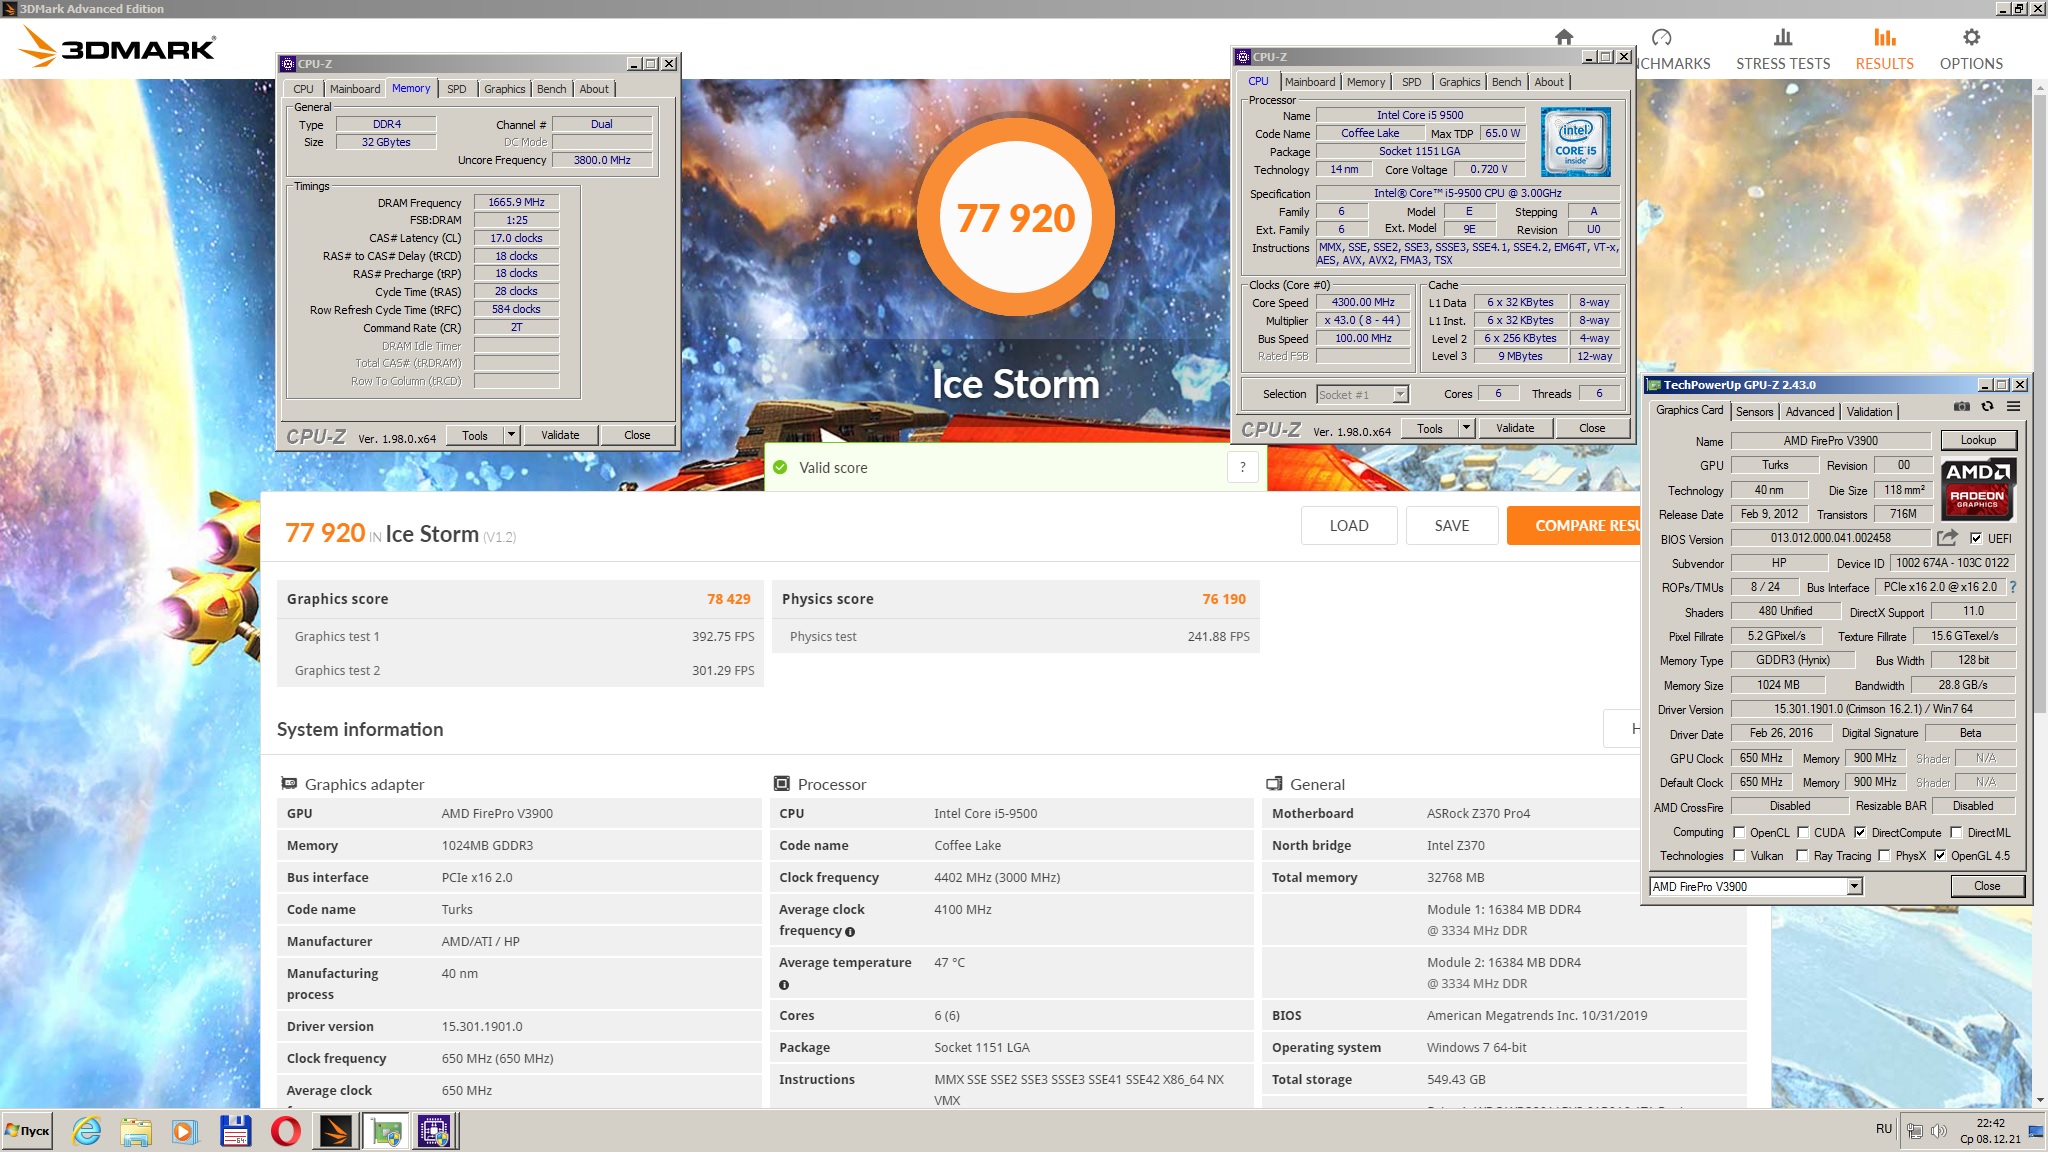Switch to the SPD tab in CPU-Z Memory window

(456, 89)
